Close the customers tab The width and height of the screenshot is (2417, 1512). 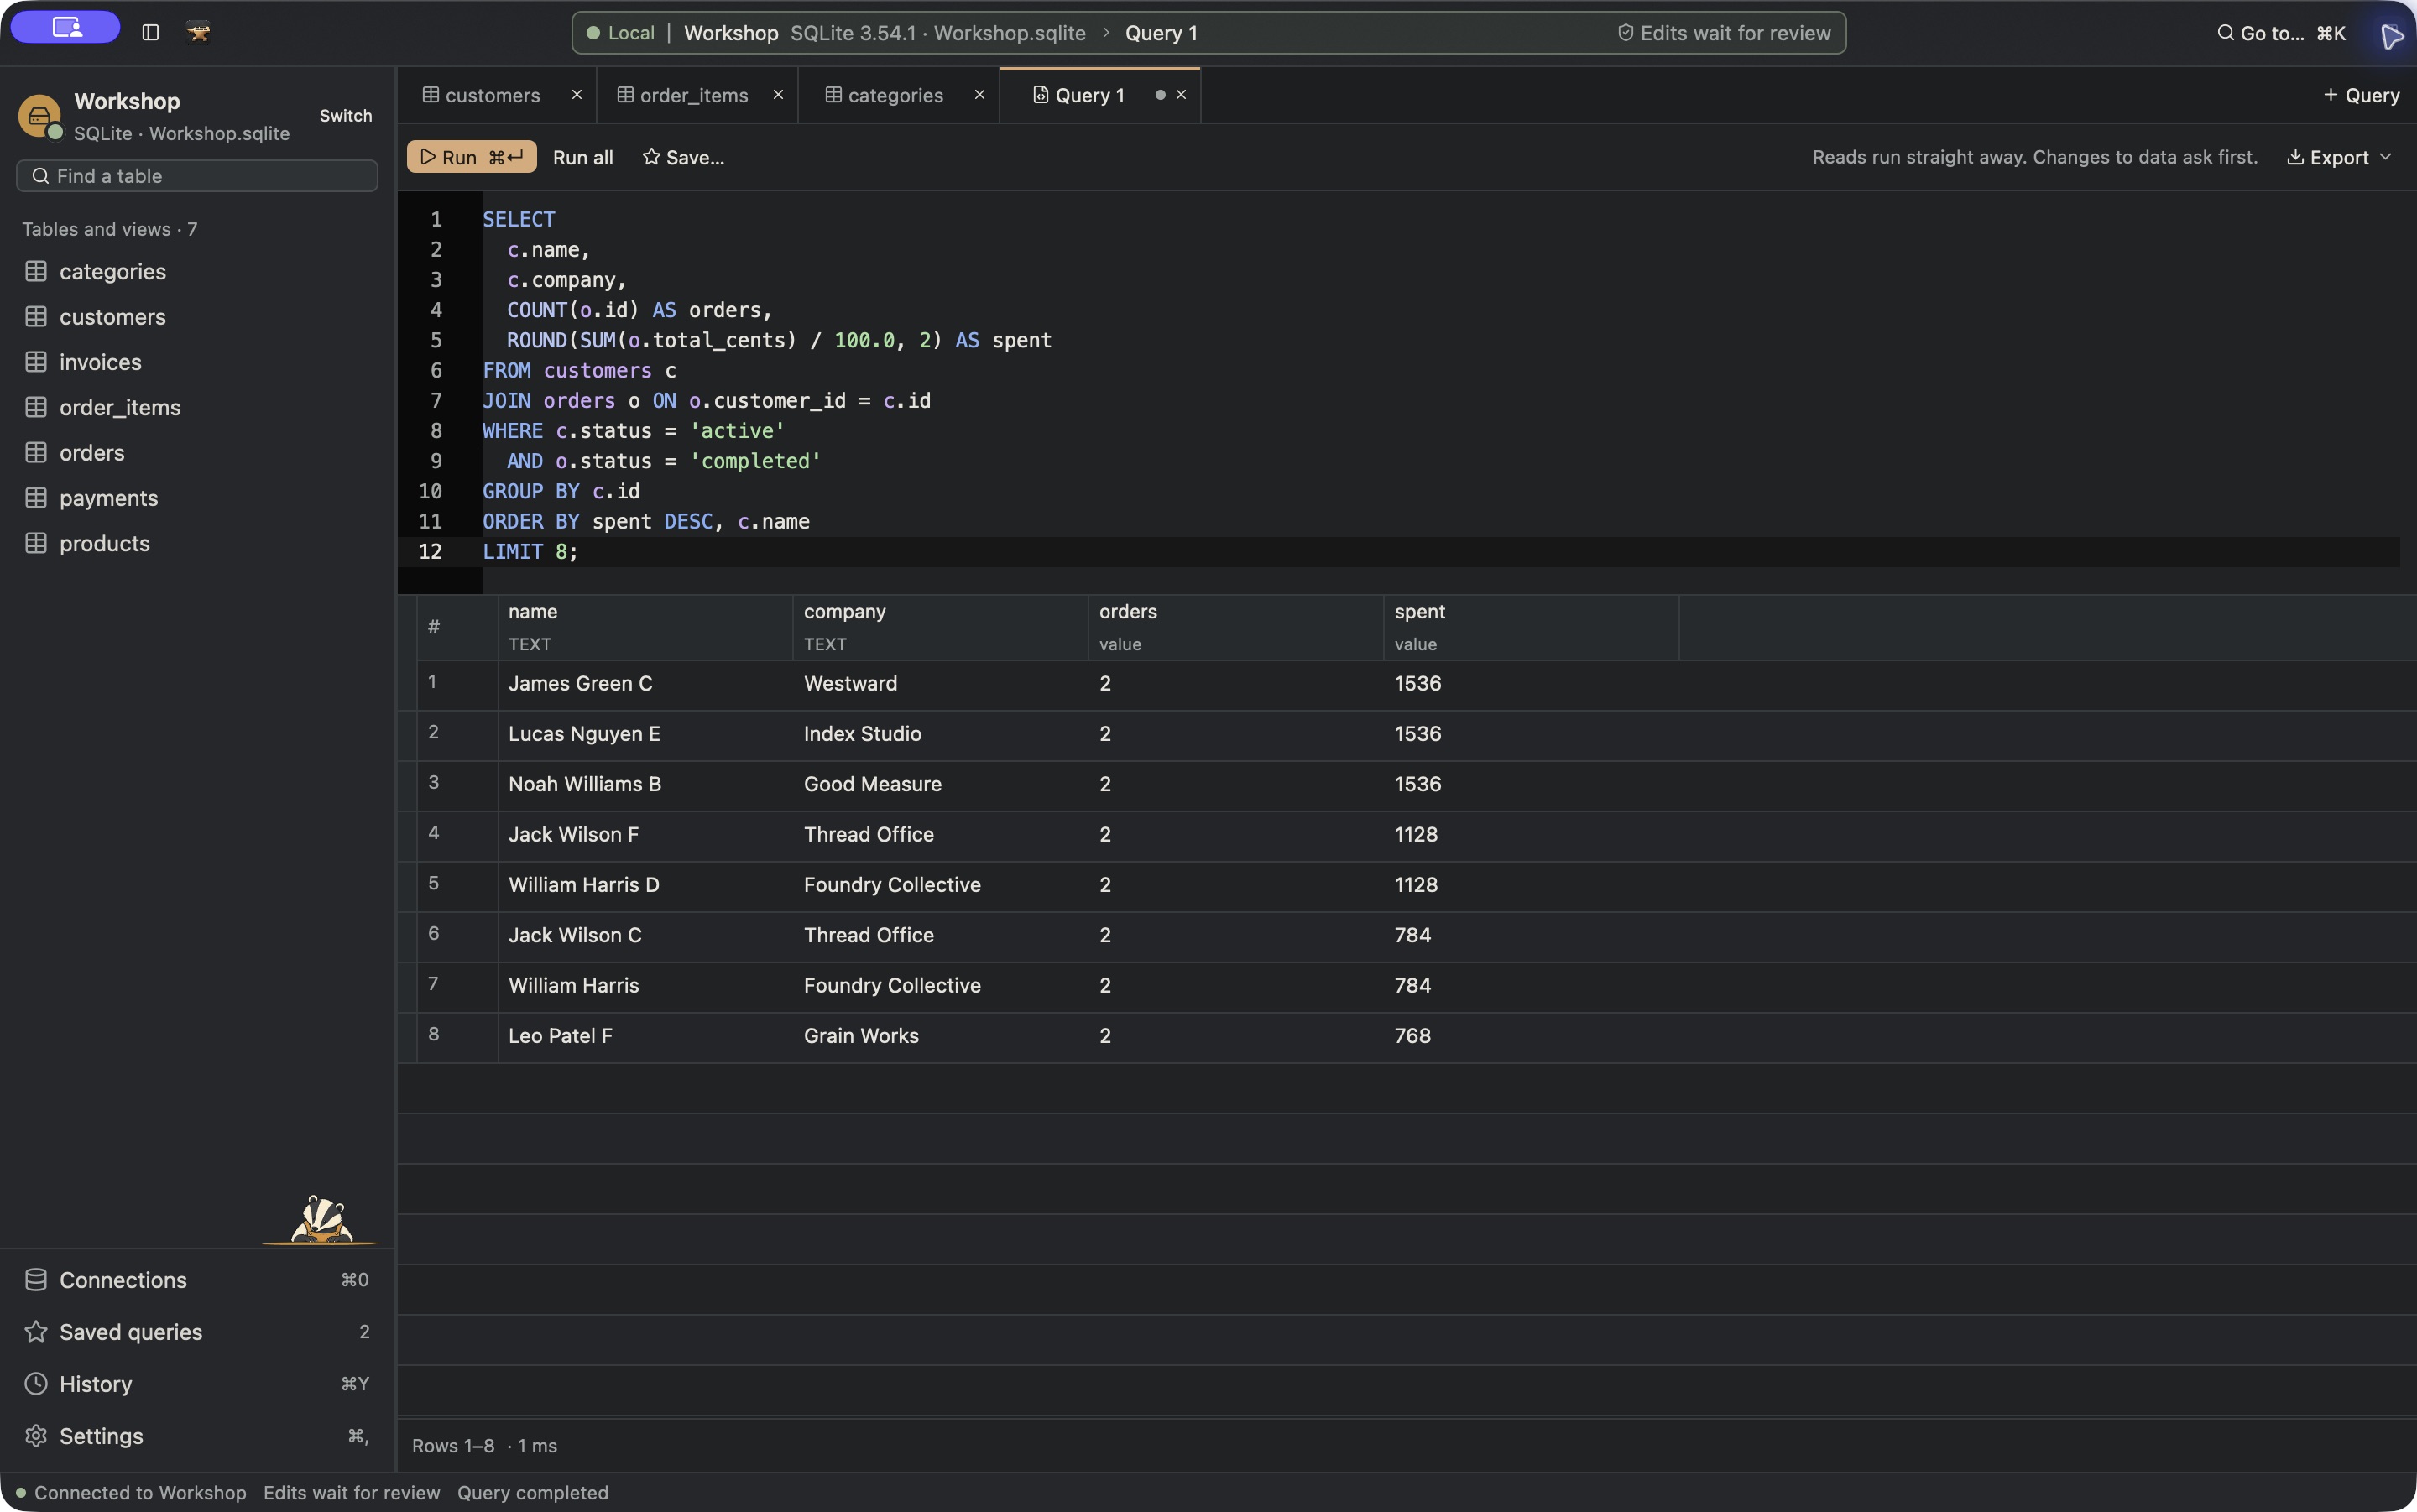pyautogui.click(x=577, y=95)
